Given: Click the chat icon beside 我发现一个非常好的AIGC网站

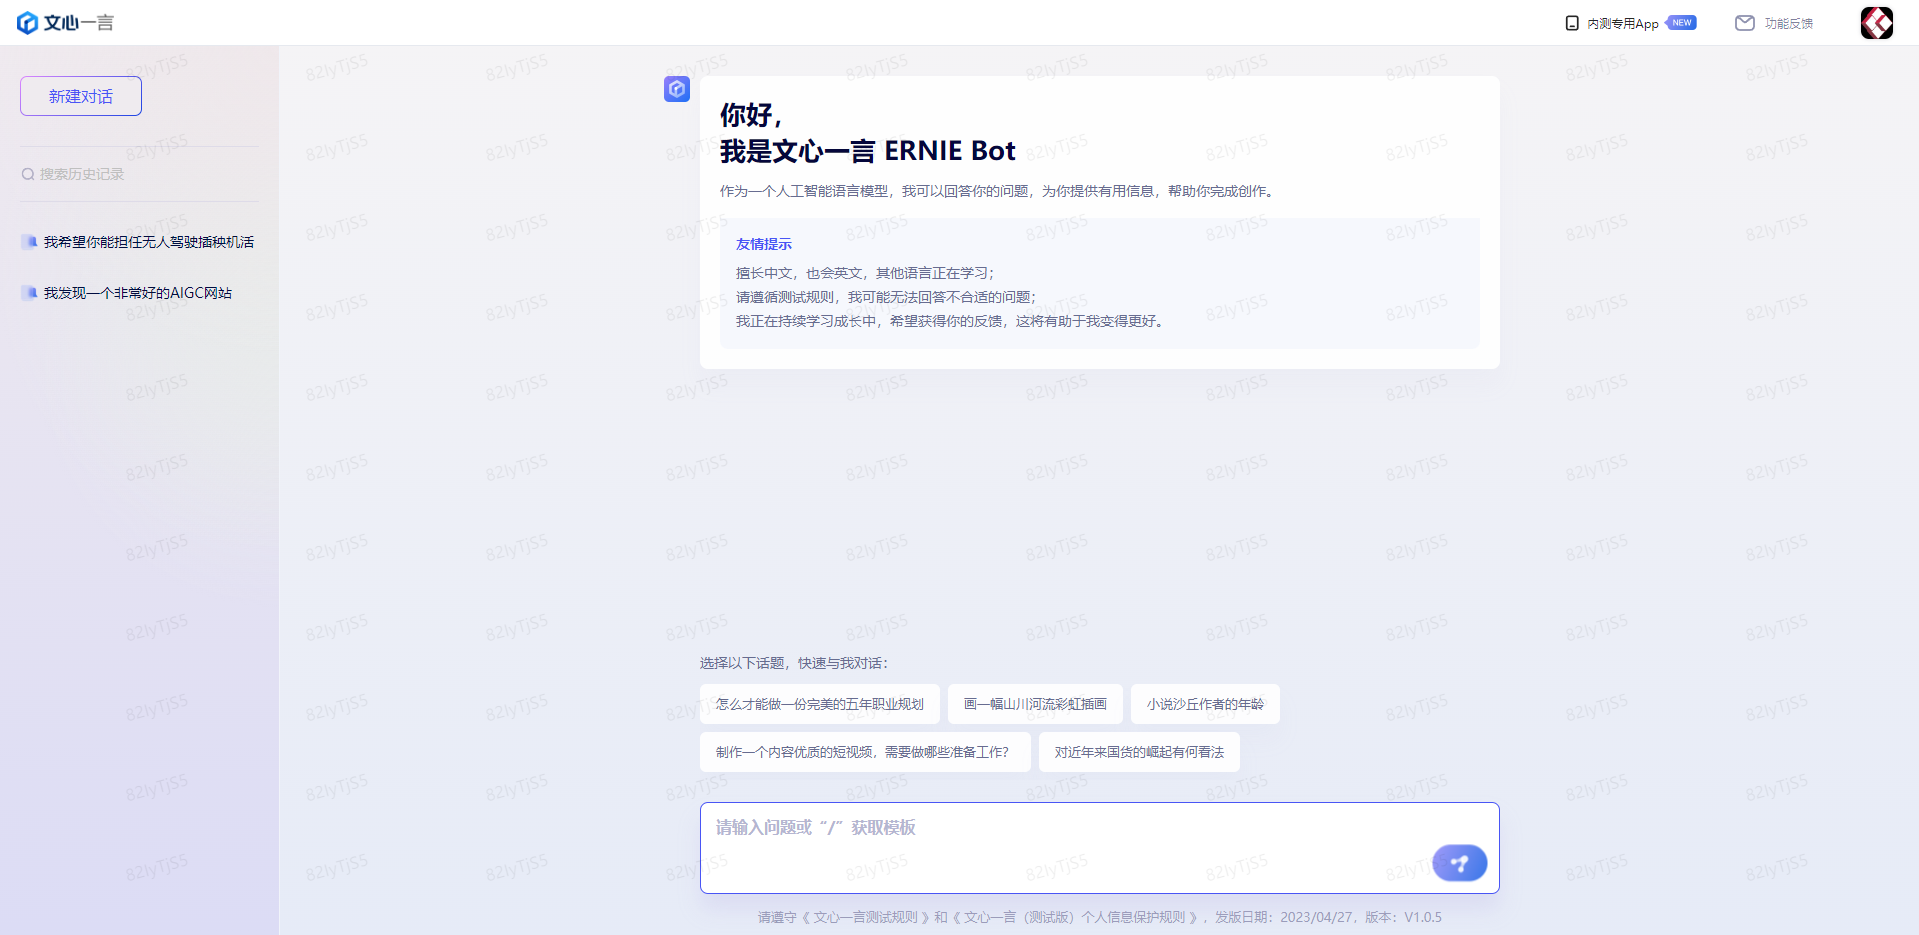Looking at the screenshot, I should pyautogui.click(x=30, y=293).
